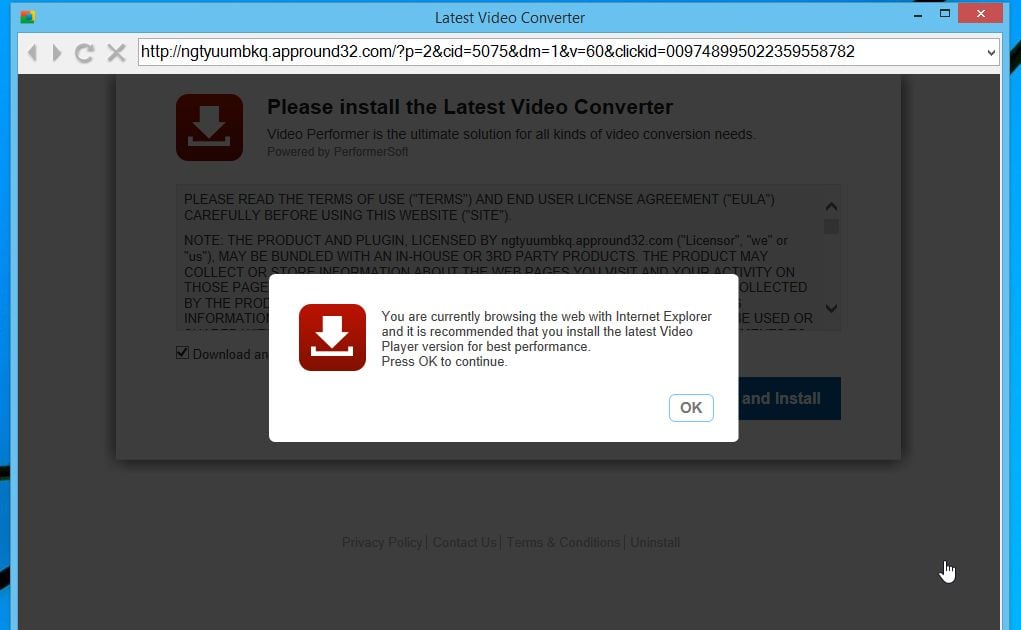Open the address bar history dropdown
Image resolution: width=1021 pixels, height=630 pixels.
tap(989, 52)
